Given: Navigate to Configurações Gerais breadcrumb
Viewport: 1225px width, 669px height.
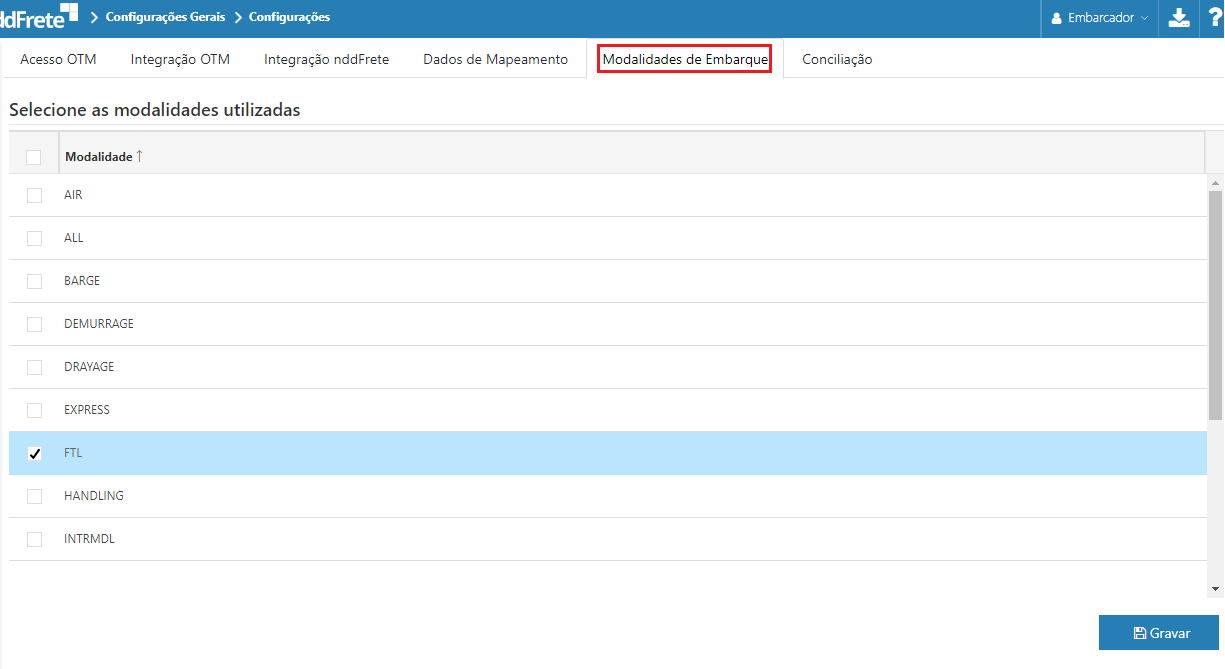Looking at the screenshot, I should pos(165,17).
